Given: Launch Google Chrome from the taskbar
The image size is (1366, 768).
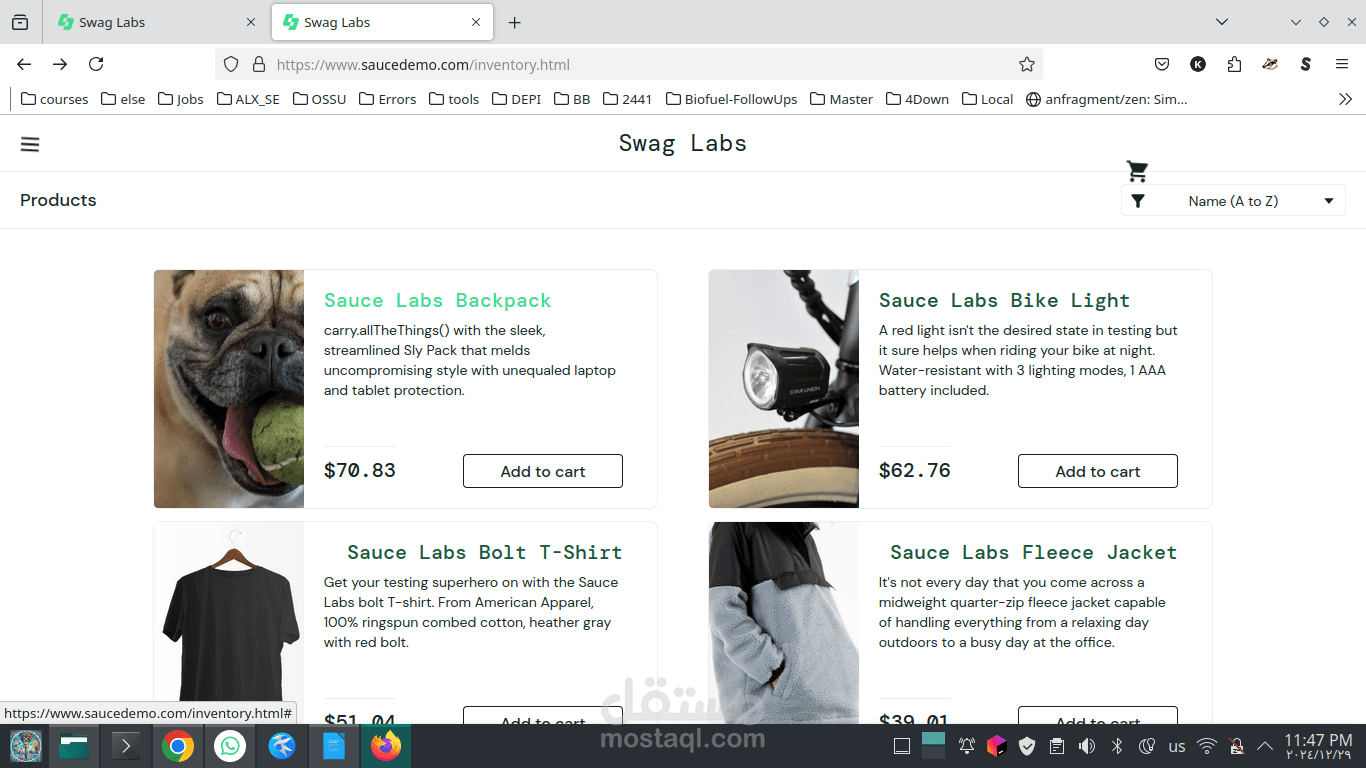Looking at the screenshot, I should [178, 746].
